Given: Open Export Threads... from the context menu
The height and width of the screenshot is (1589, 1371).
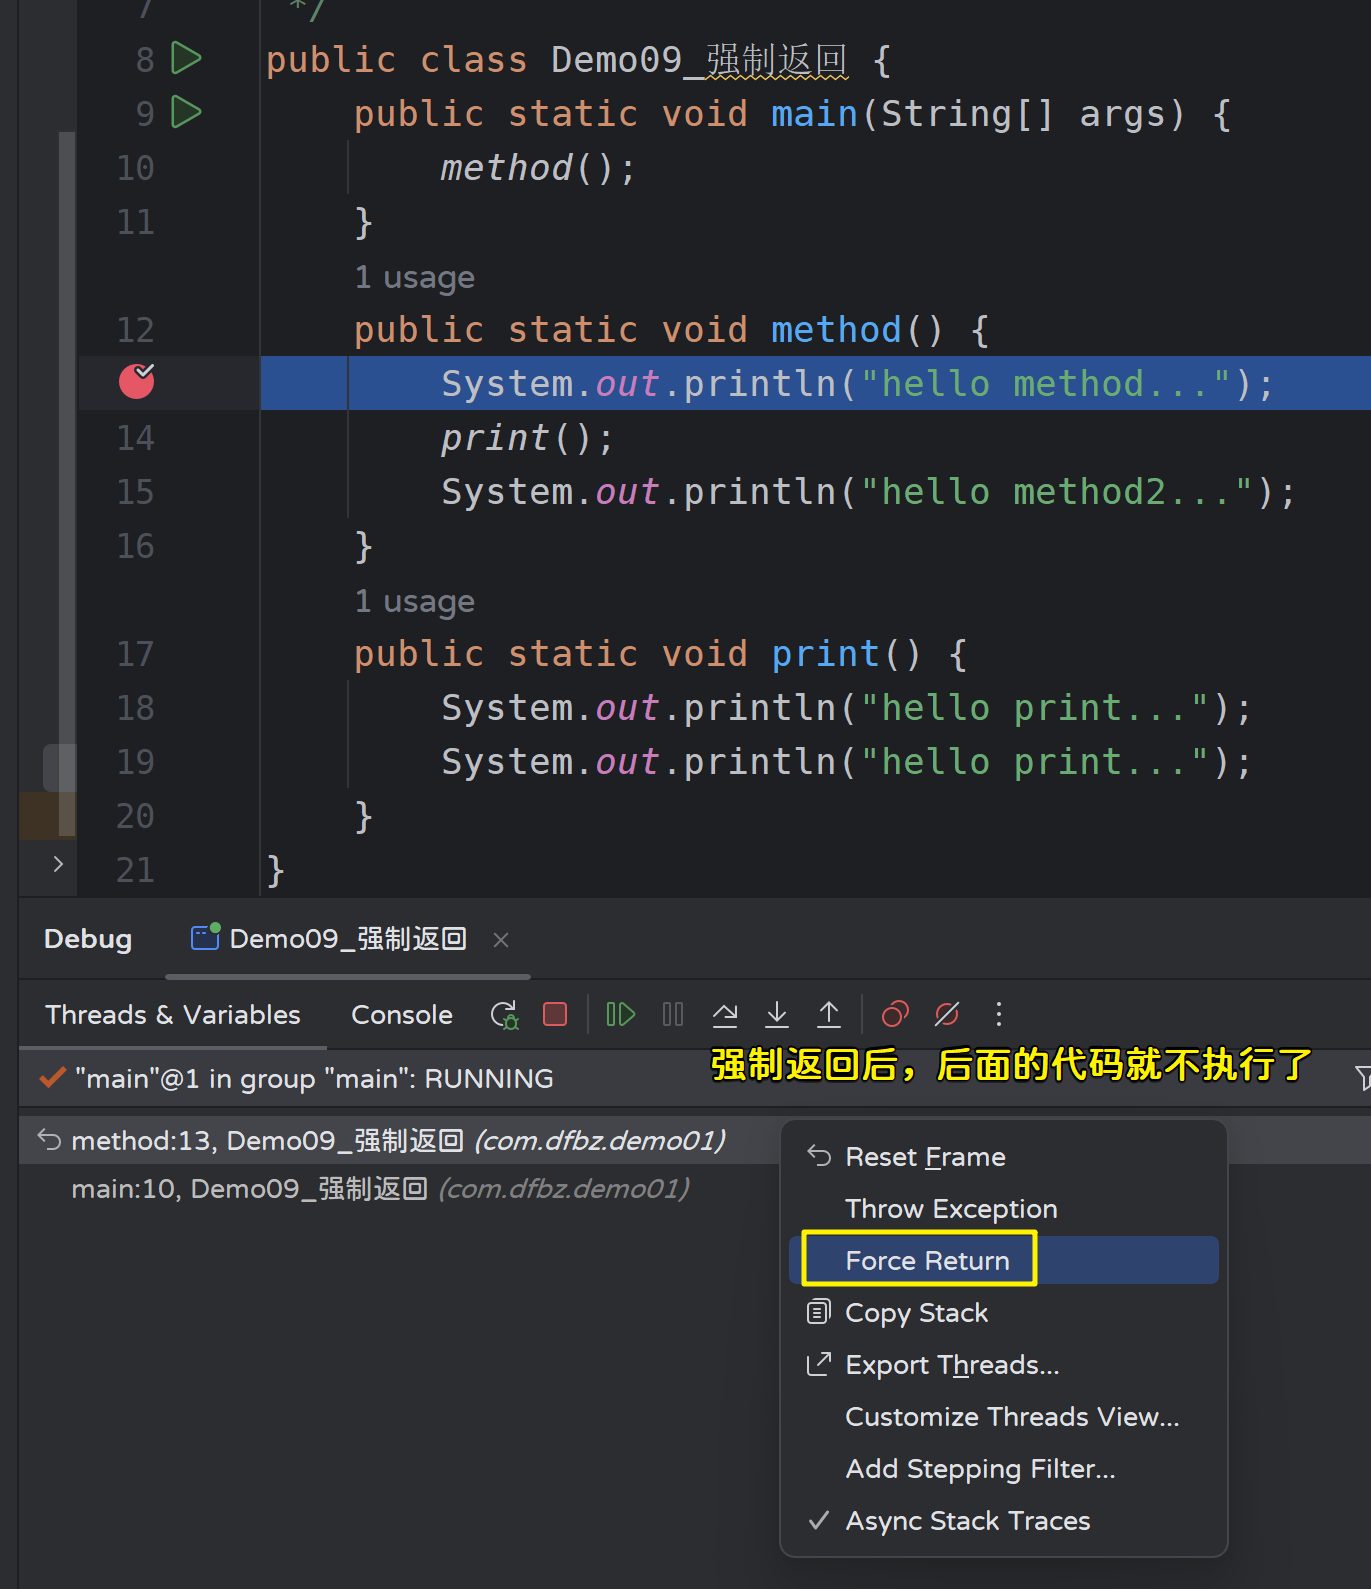Looking at the screenshot, I should click(1003, 1365).
